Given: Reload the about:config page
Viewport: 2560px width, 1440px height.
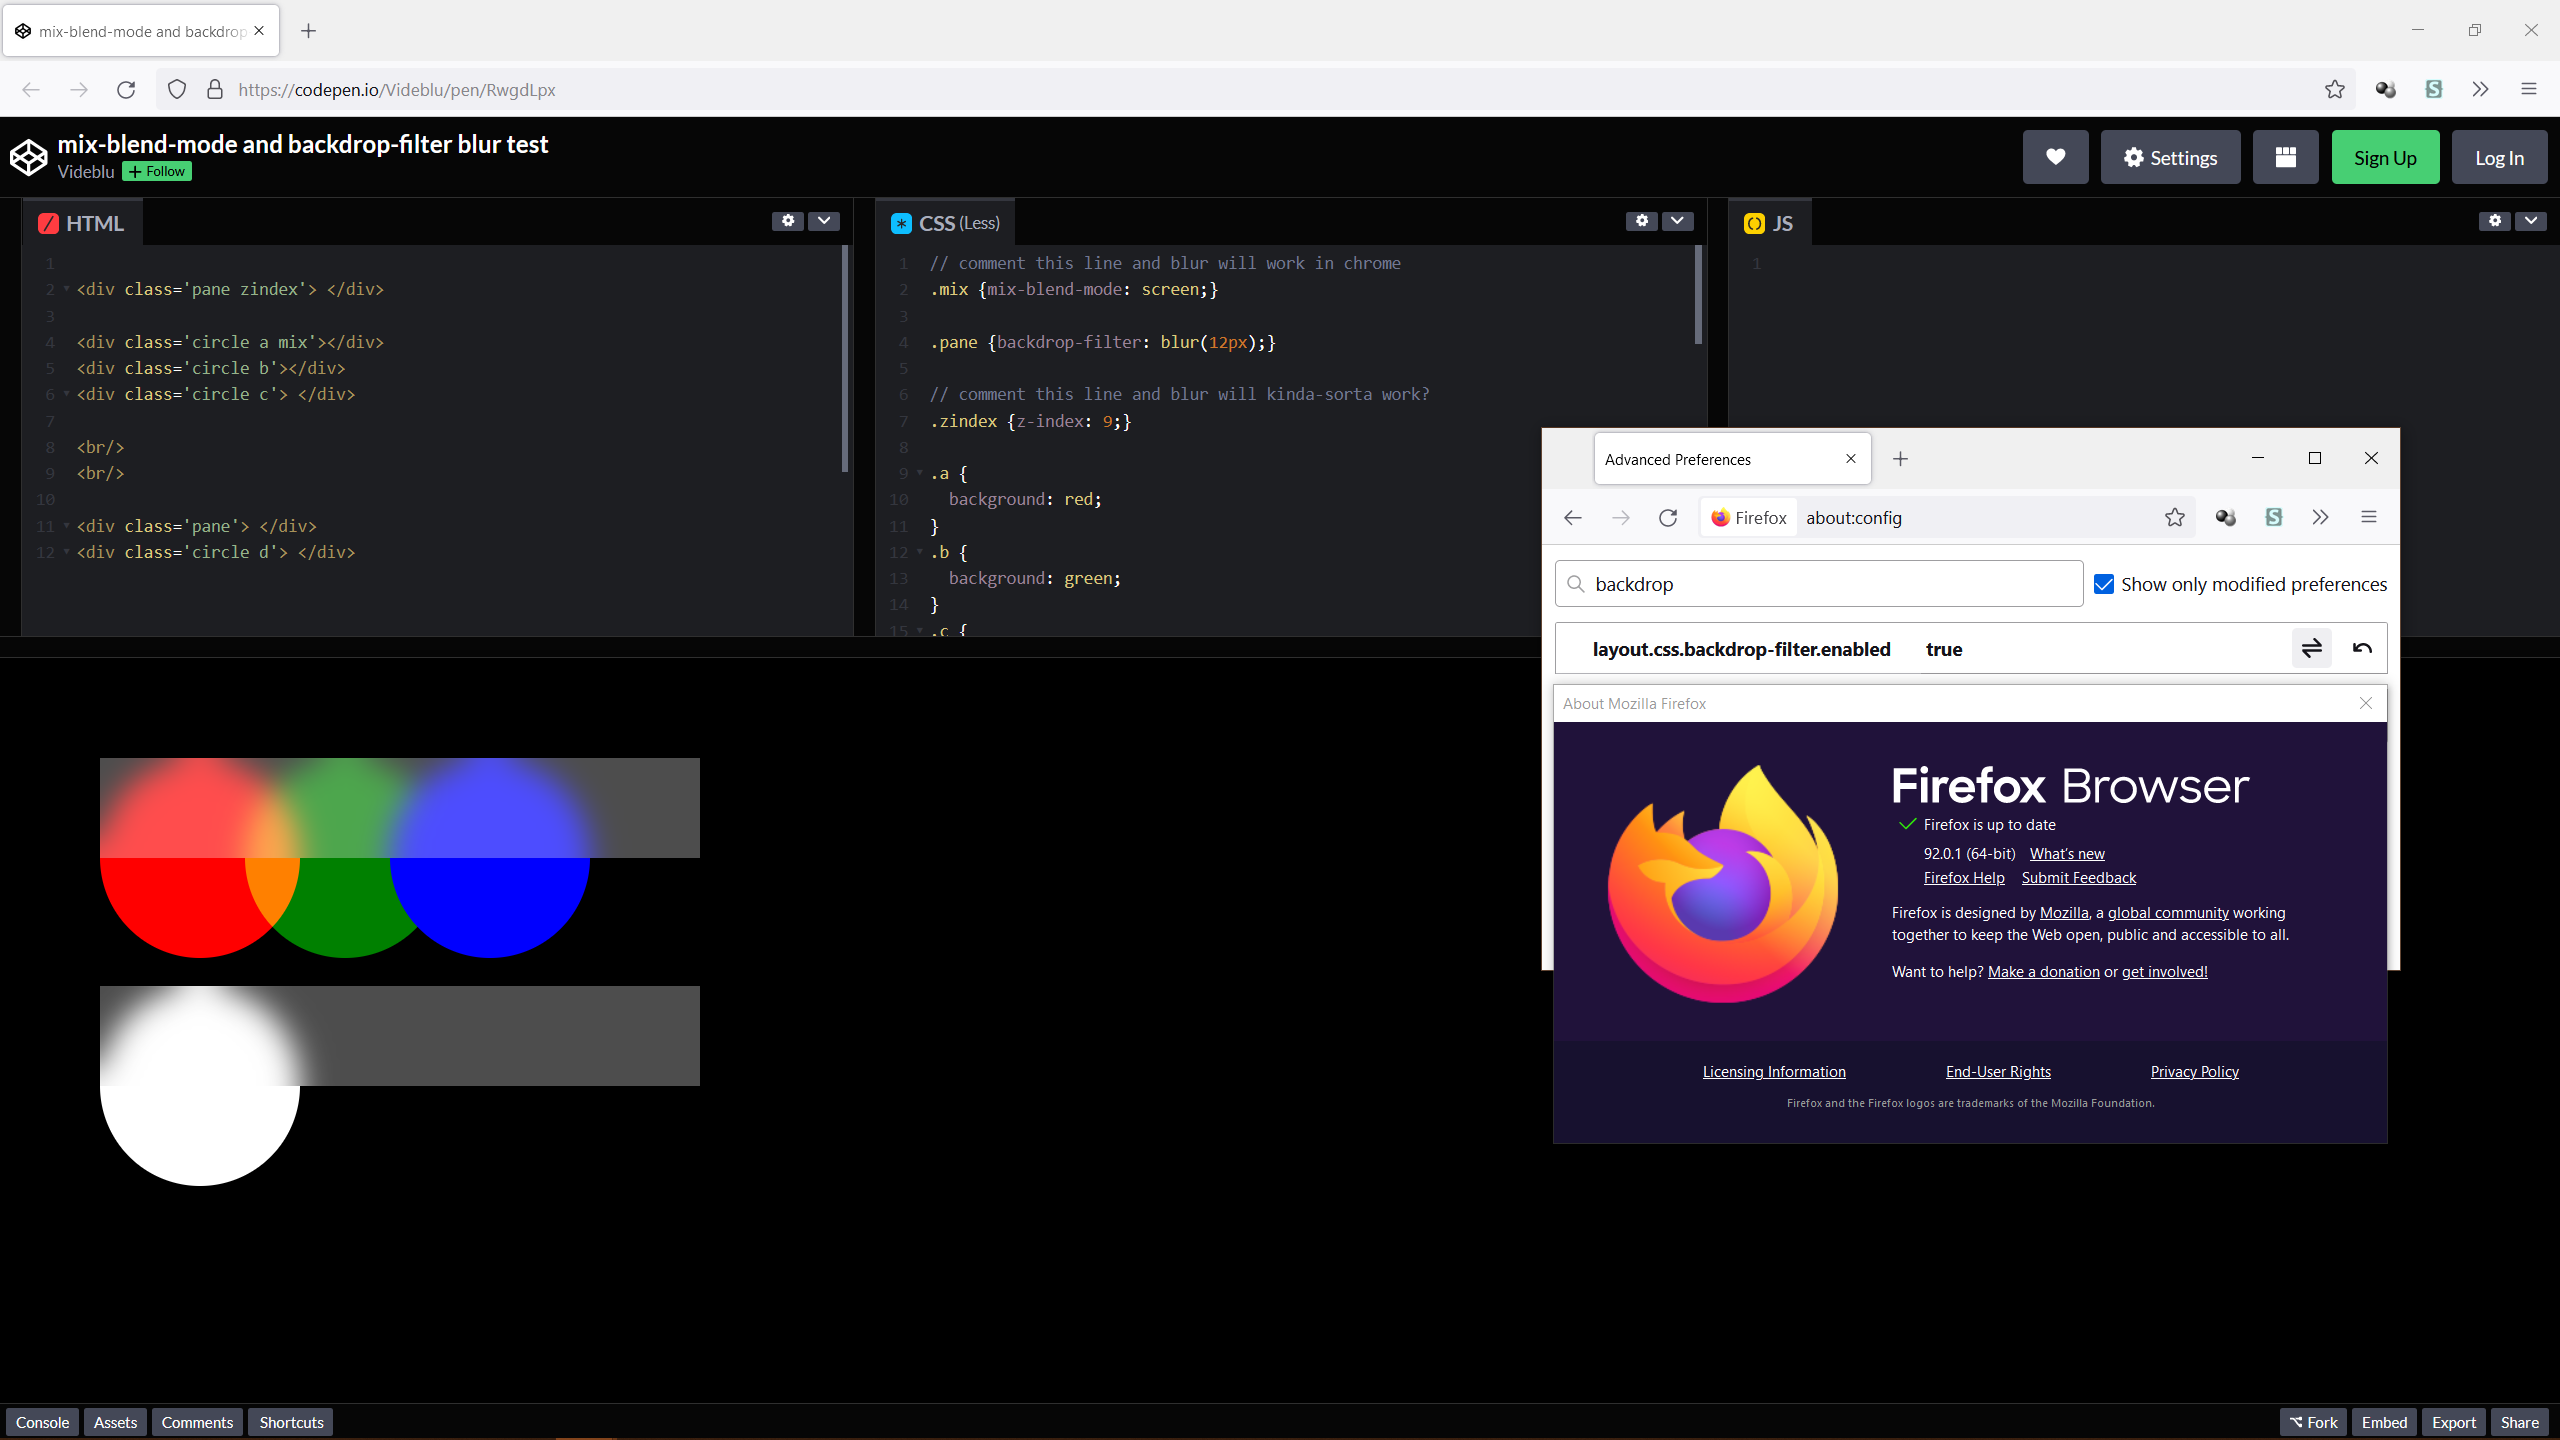Looking at the screenshot, I should [1668, 517].
